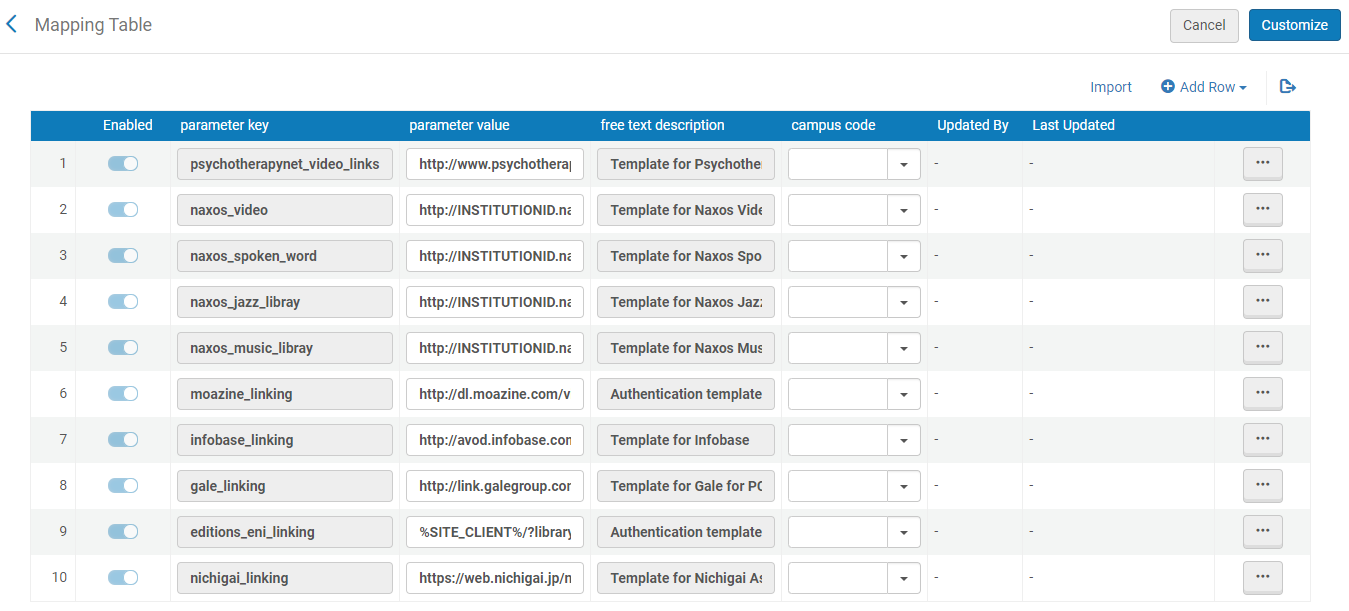Open campus code dropdown for naxos_music_libray

pyautogui.click(x=903, y=348)
